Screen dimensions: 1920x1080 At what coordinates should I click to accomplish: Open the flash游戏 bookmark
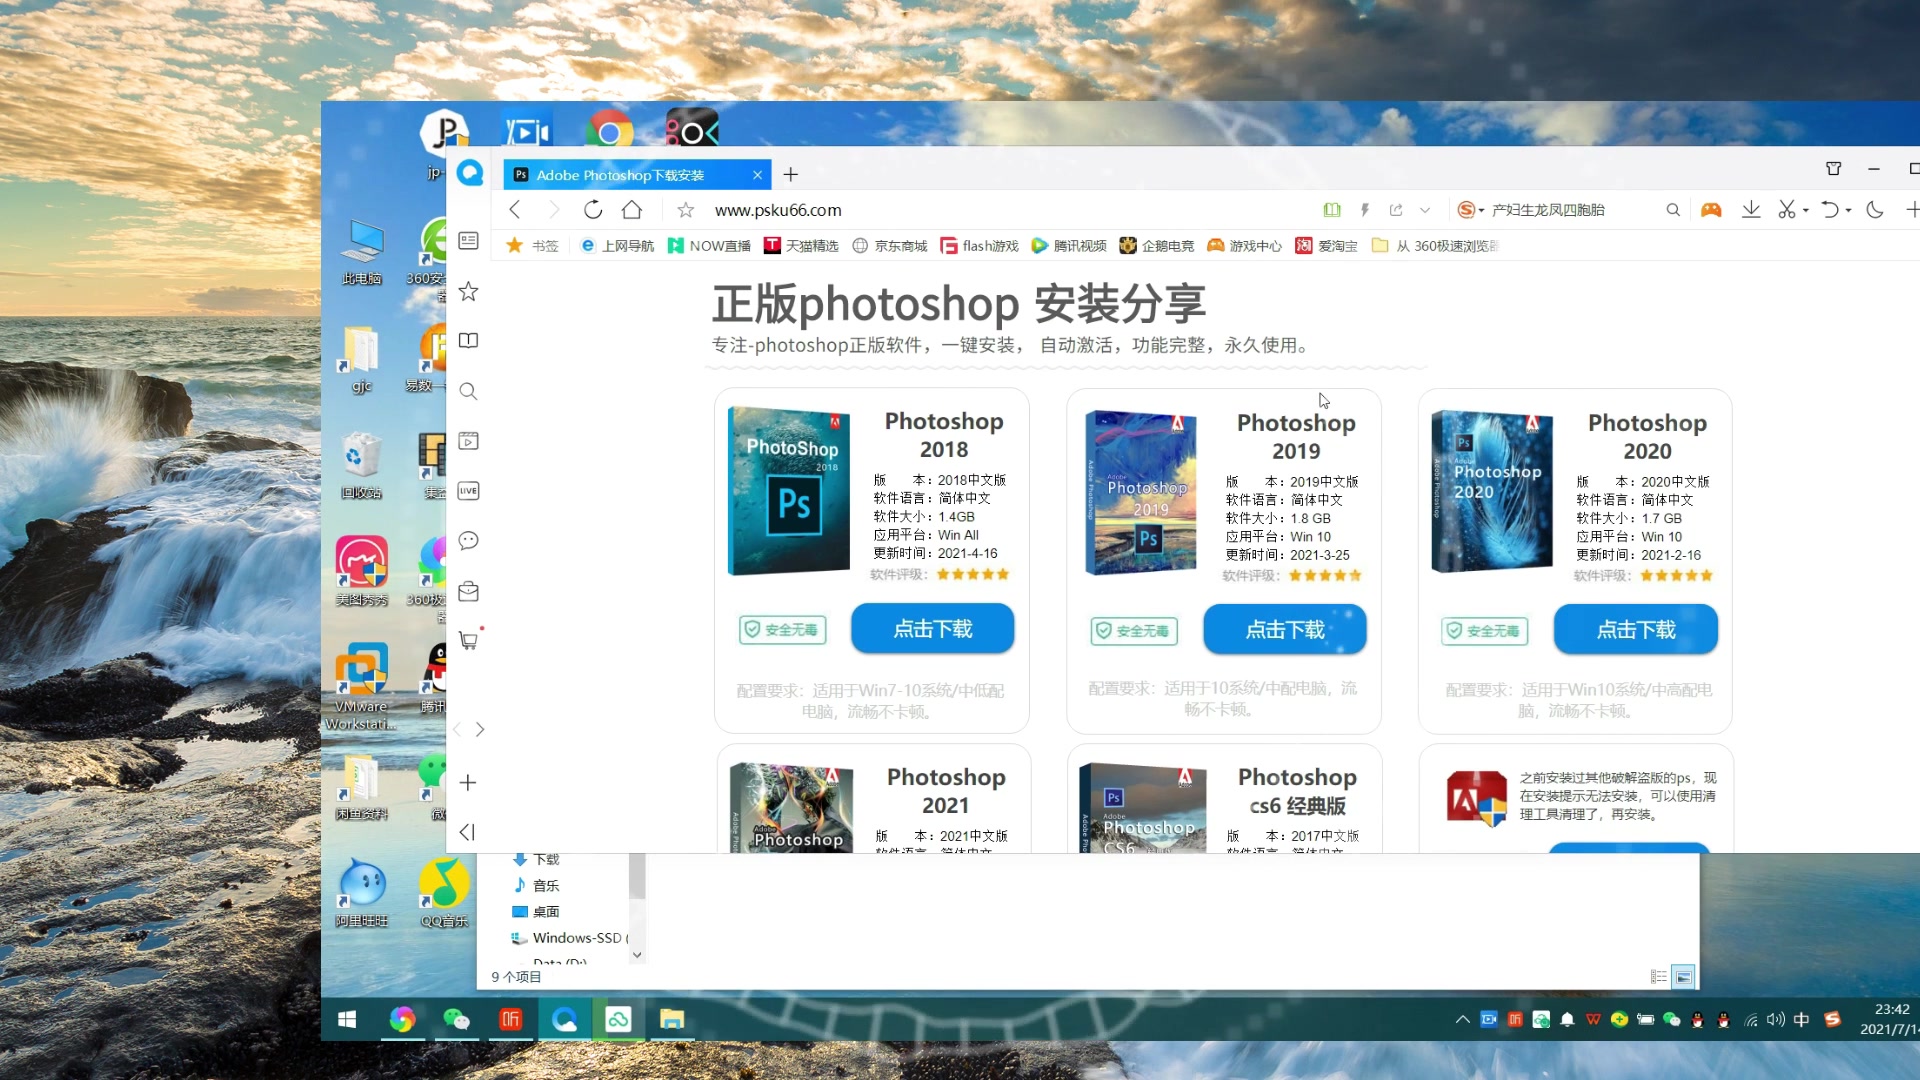coord(979,246)
